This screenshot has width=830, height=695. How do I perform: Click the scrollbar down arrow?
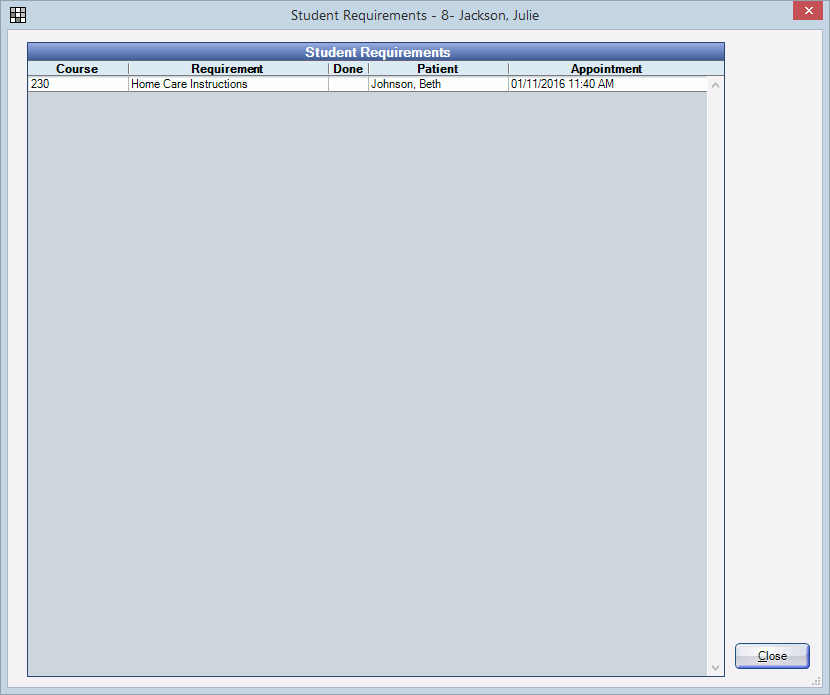(715, 666)
